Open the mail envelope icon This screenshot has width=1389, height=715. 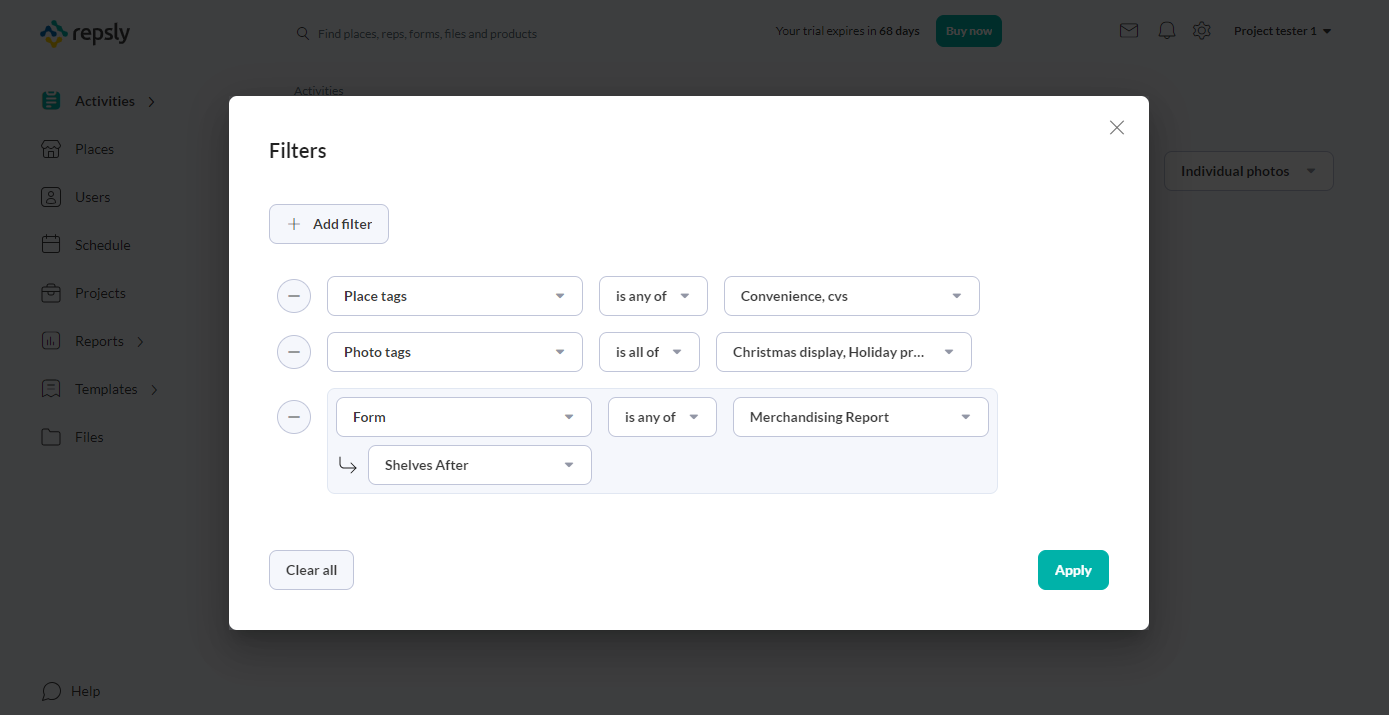click(x=1129, y=31)
